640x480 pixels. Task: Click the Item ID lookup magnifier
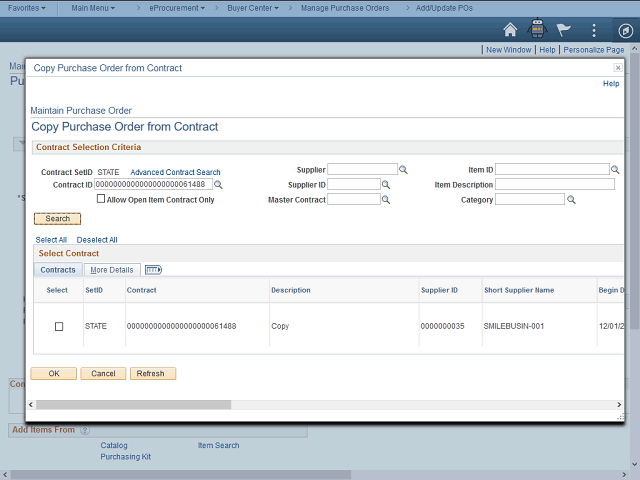pyautogui.click(x=616, y=170)
